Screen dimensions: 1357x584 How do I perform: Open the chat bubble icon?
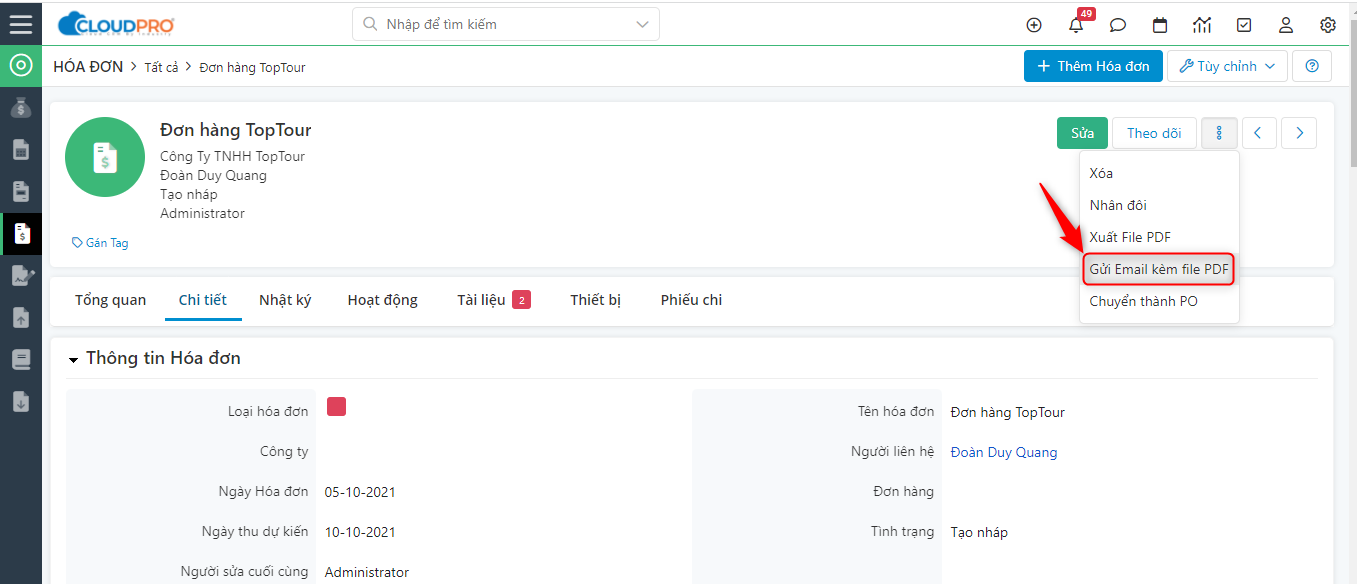coord(1118,25)
